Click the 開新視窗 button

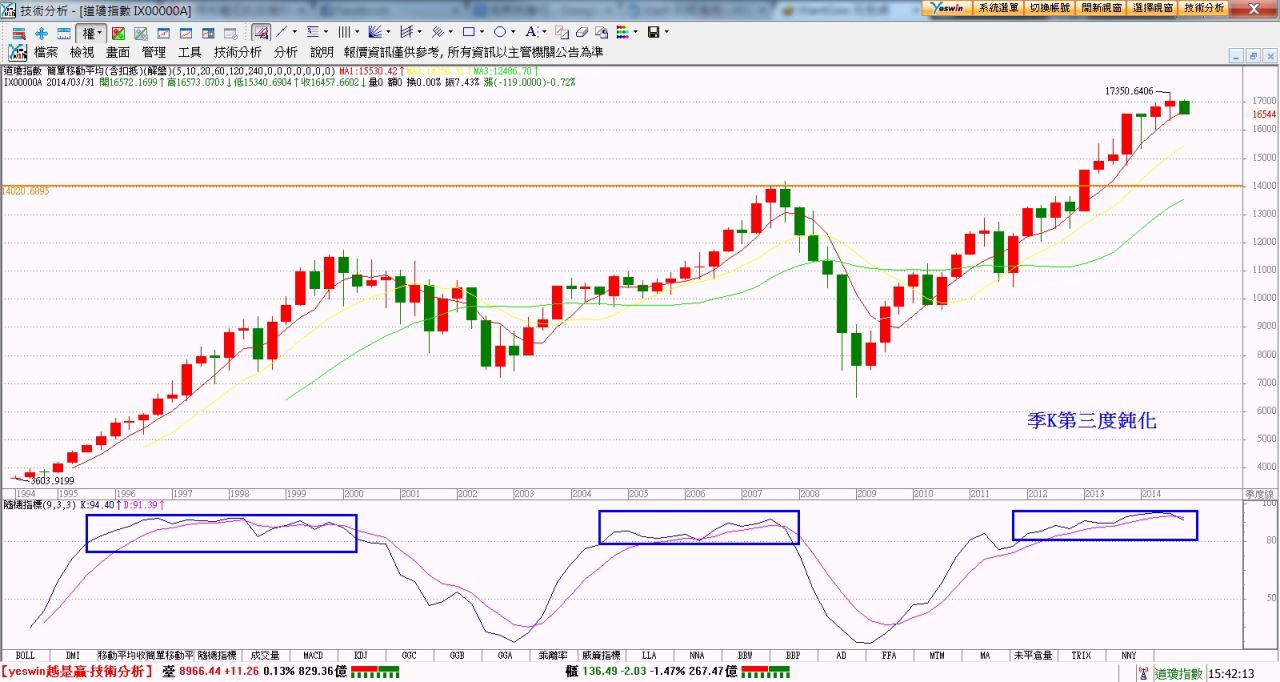pos(1101,7)
